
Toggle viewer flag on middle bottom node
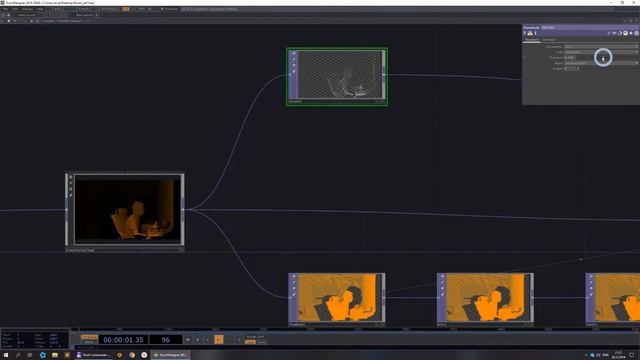pos(442,276)
